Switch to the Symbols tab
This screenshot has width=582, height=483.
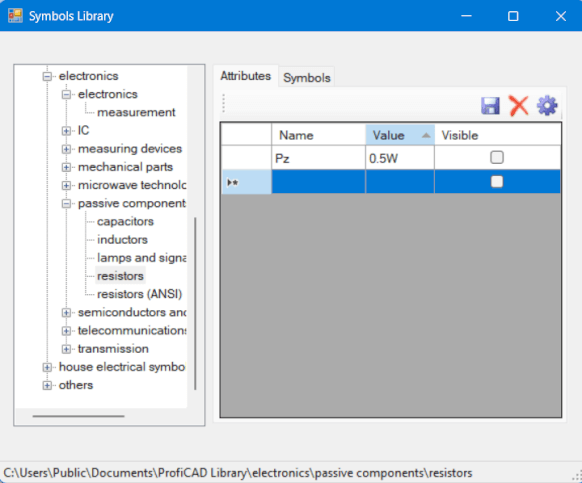click(307, 78)
